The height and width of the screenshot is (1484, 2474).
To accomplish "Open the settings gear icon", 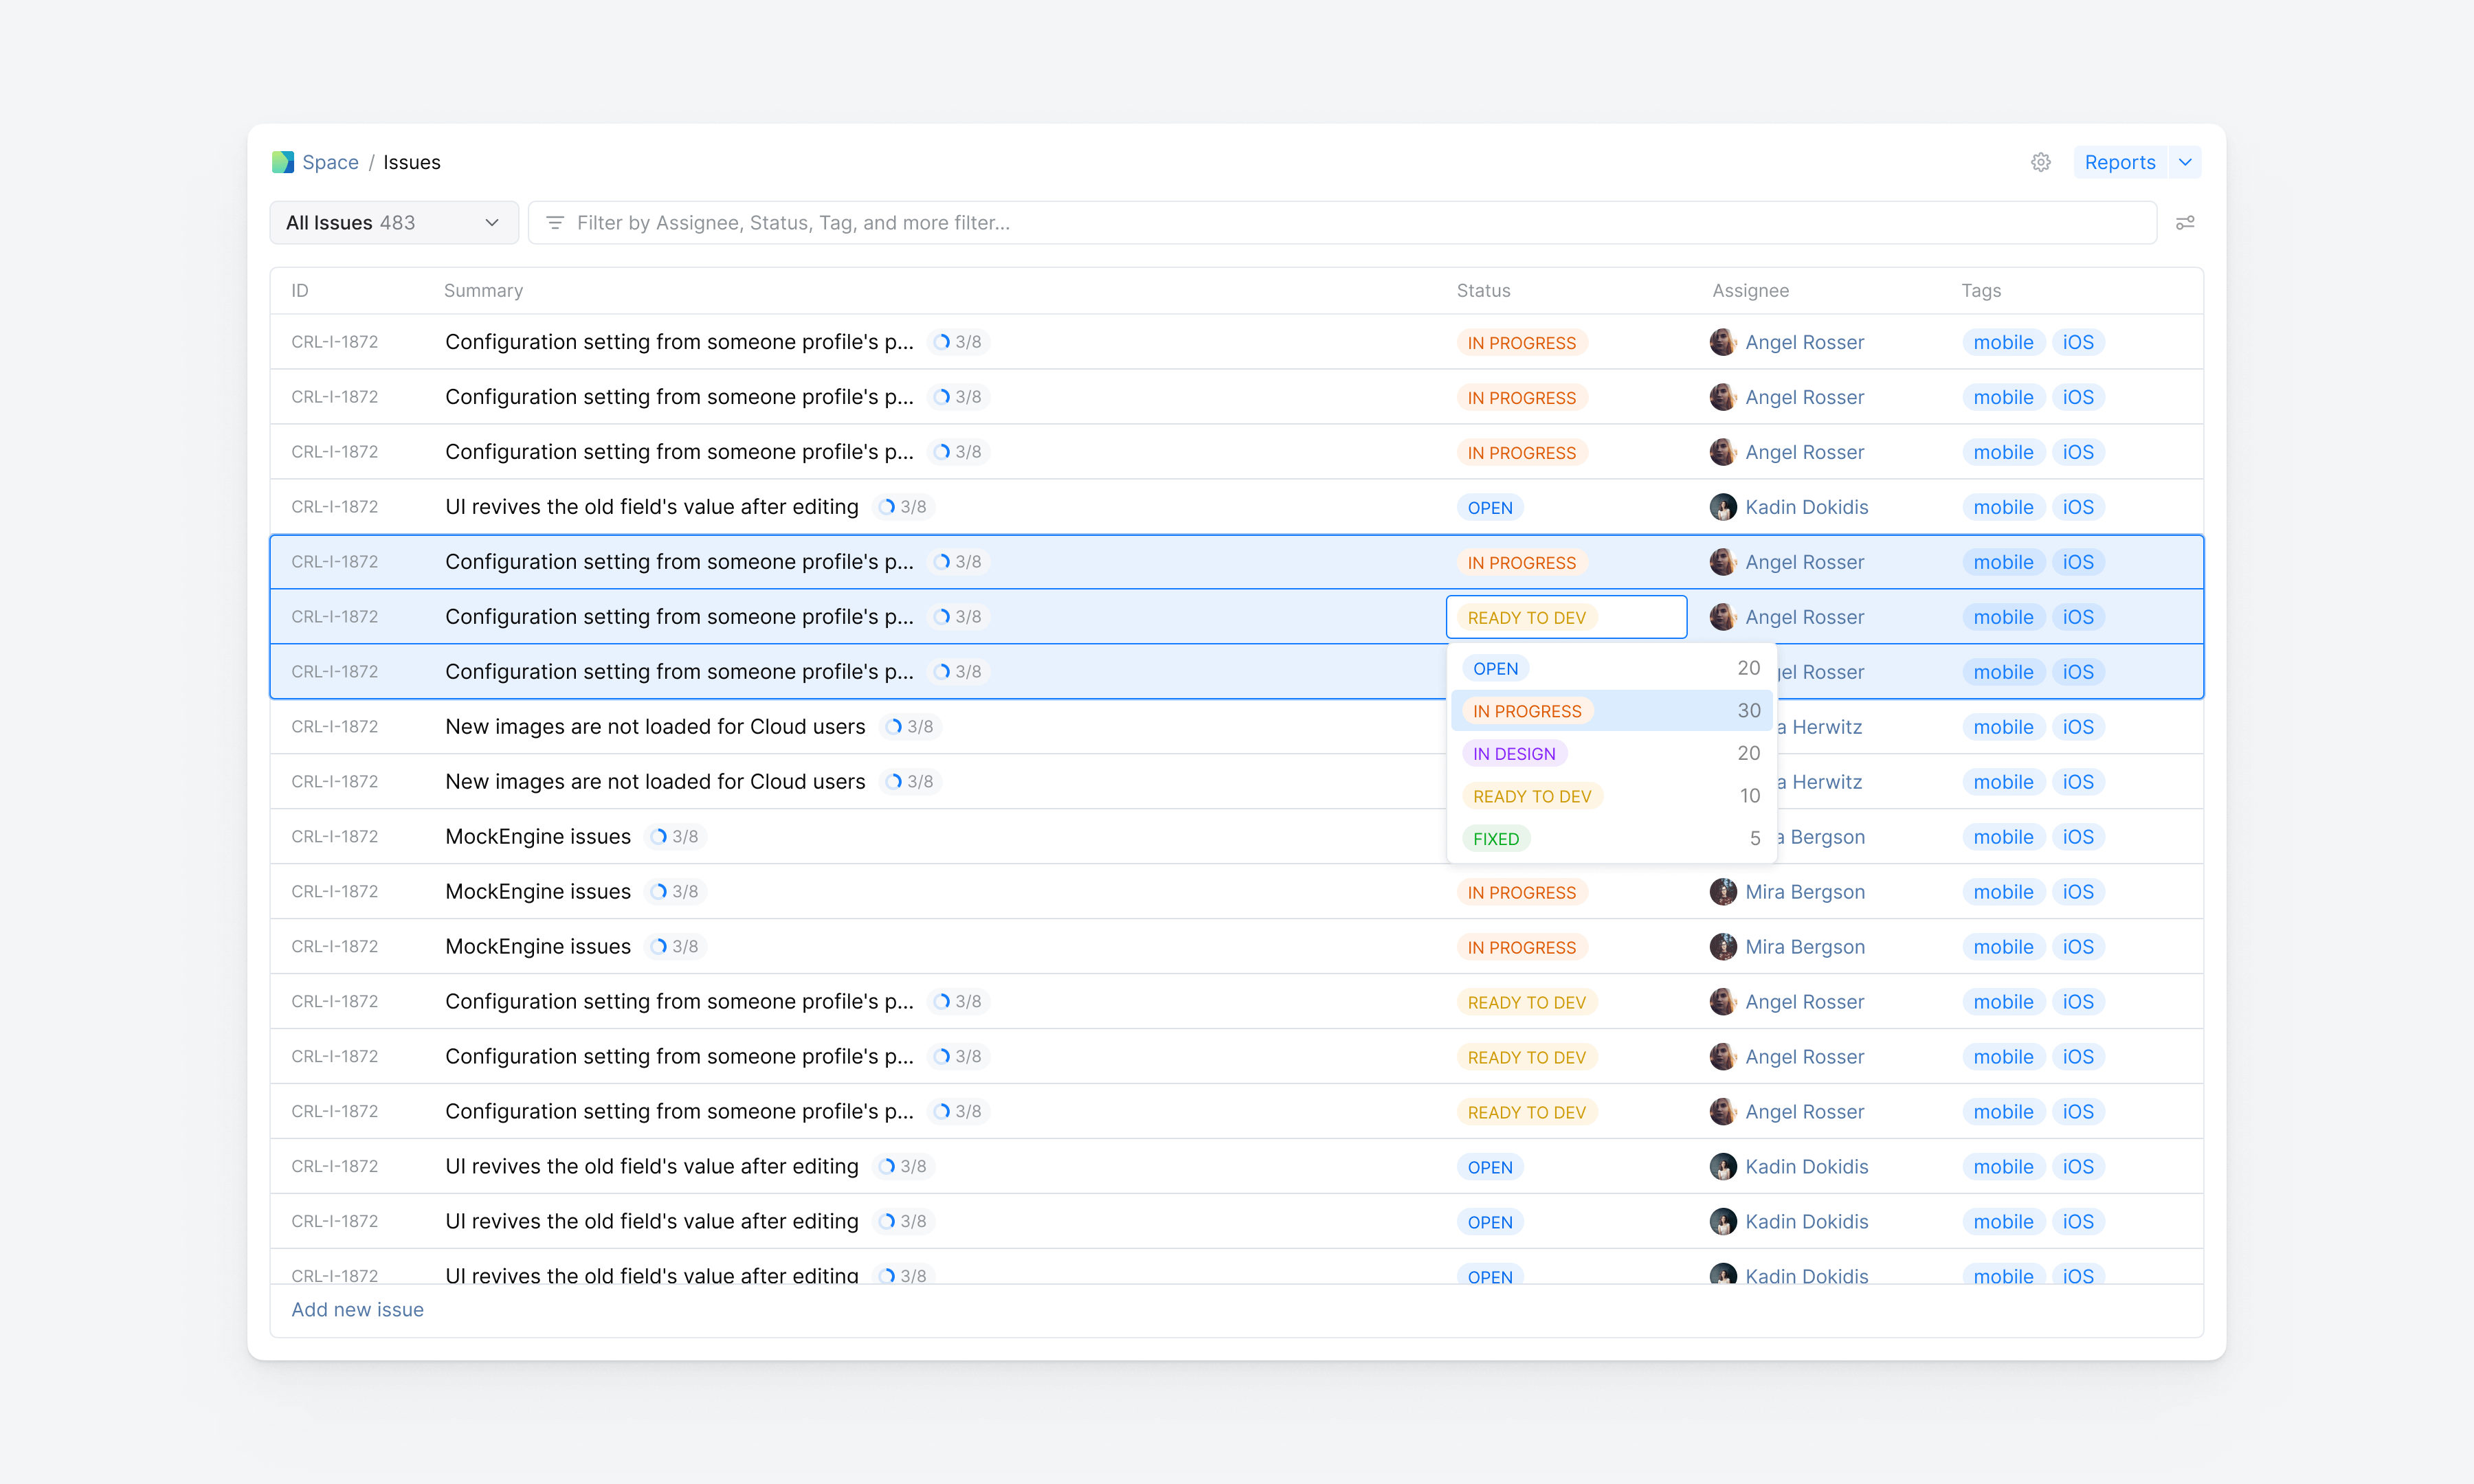I will [2040, 162].
